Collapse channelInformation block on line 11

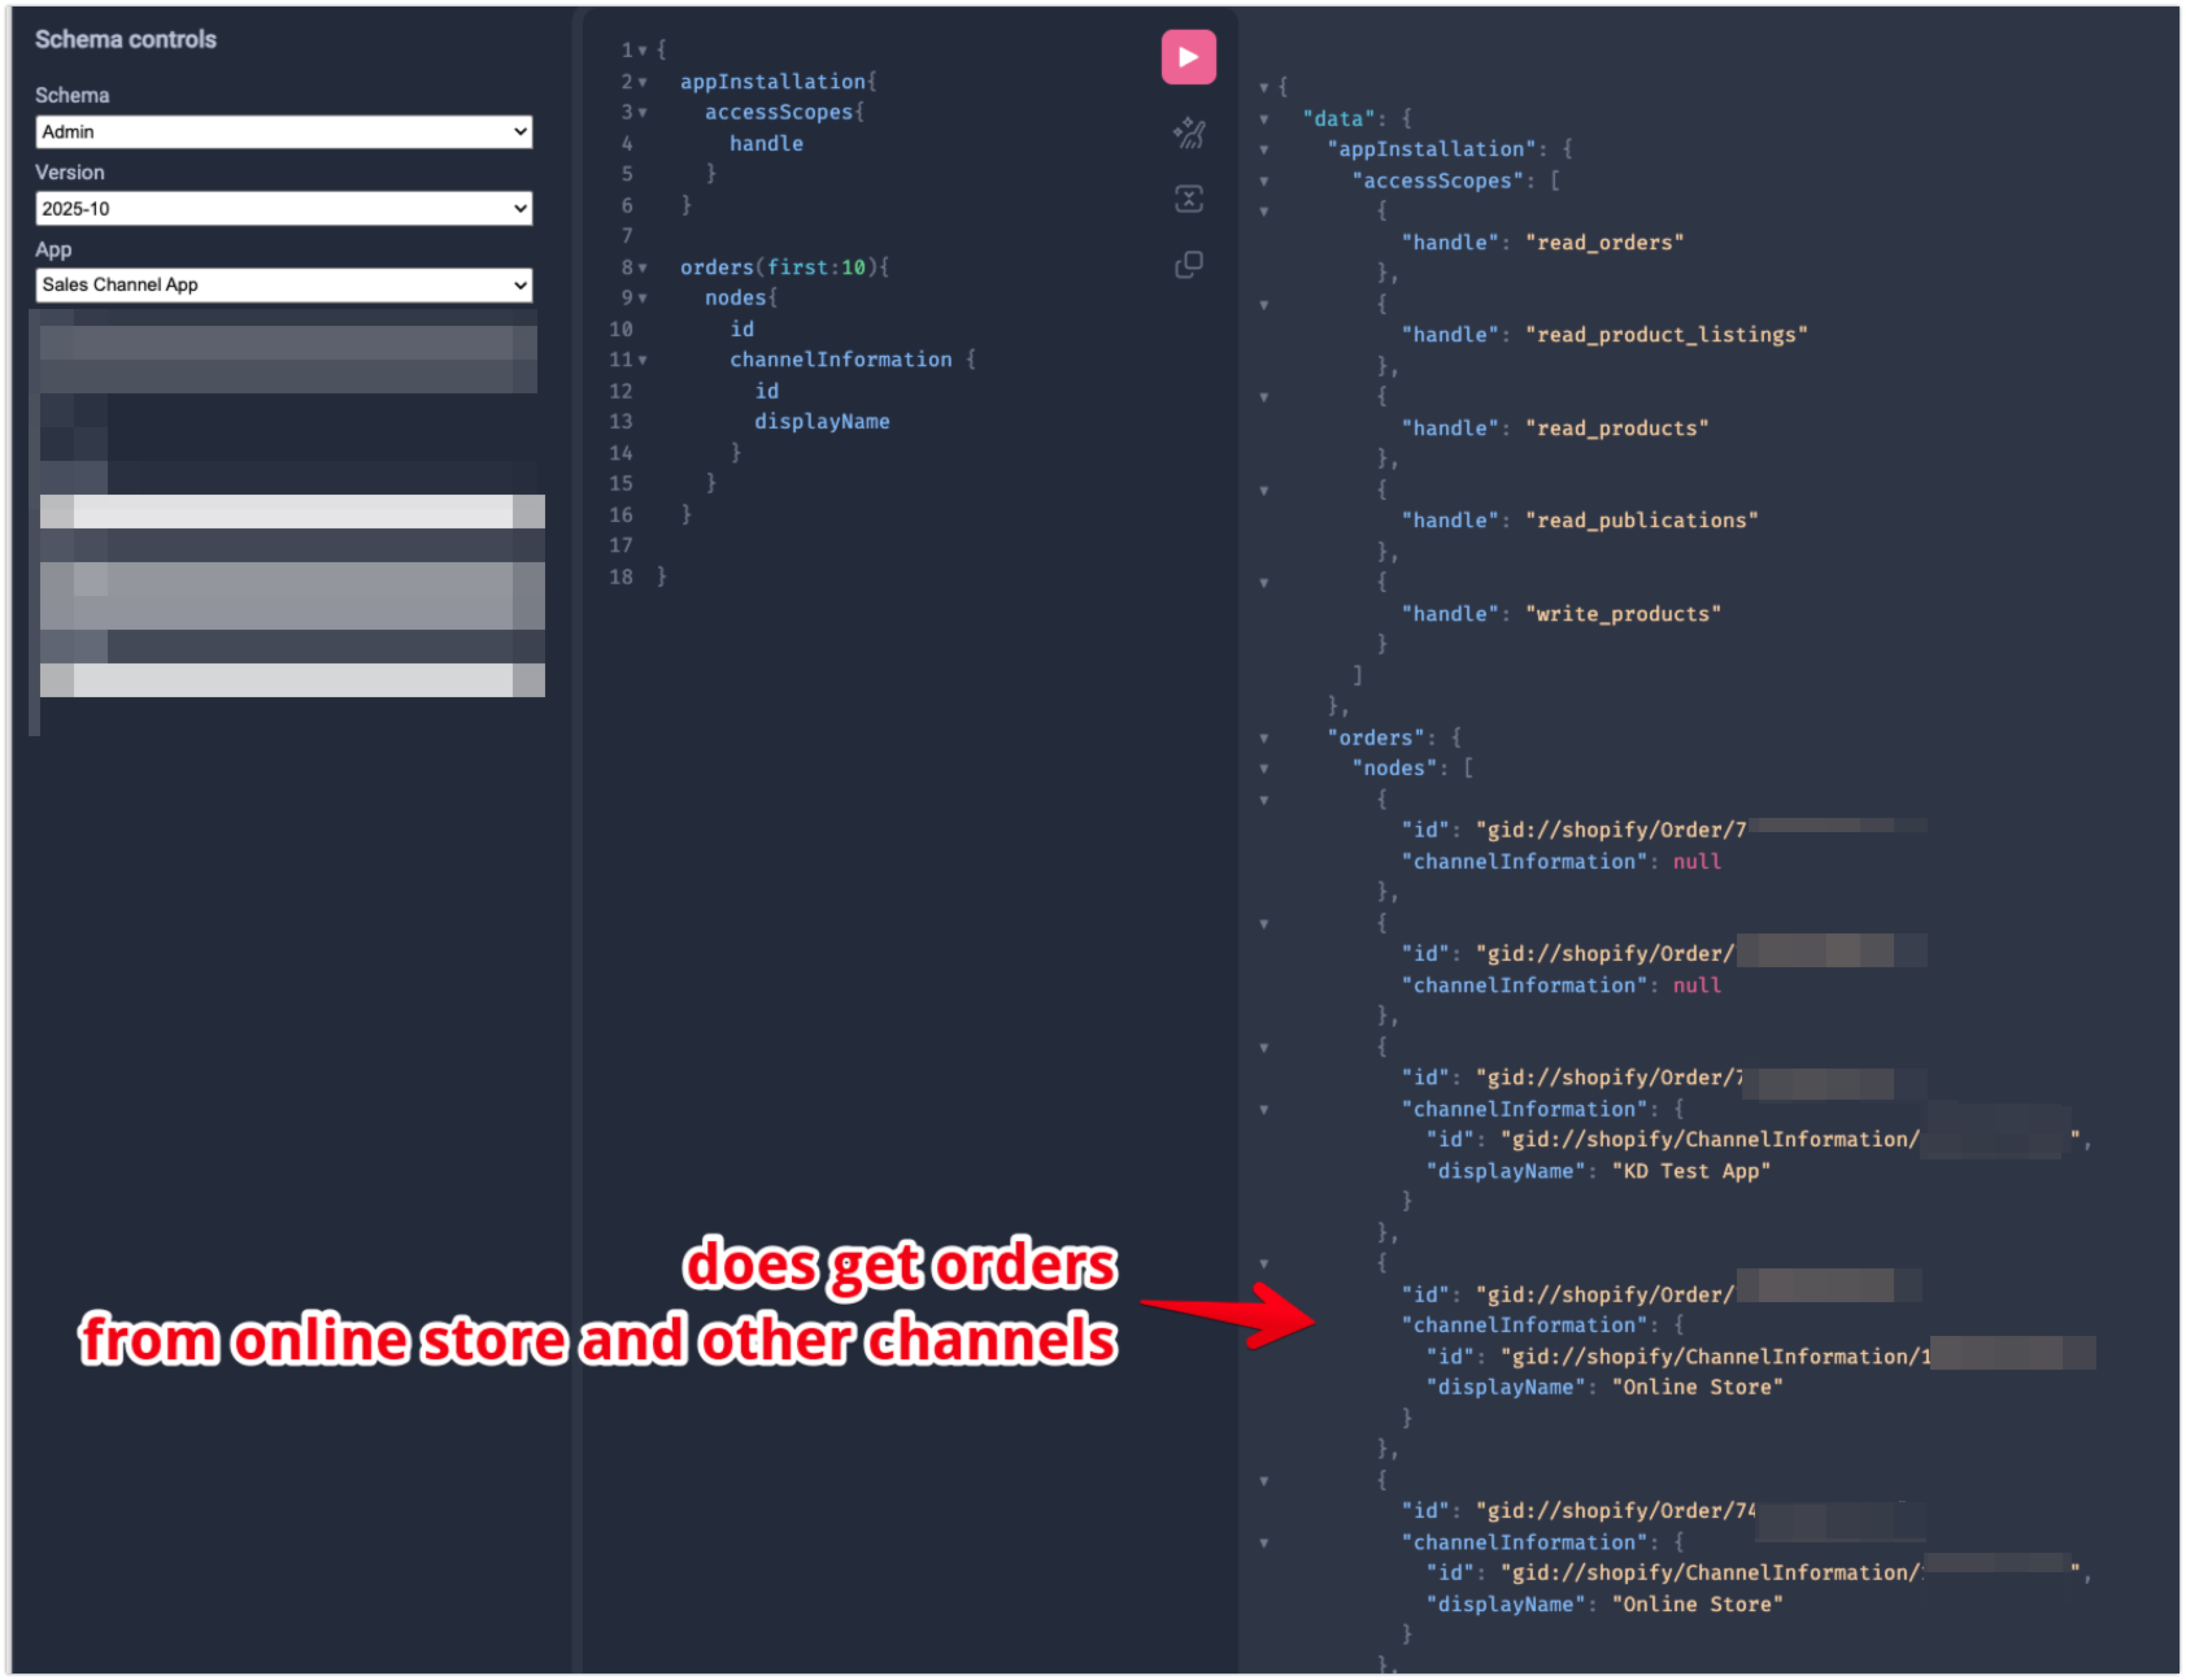(643, 360)
